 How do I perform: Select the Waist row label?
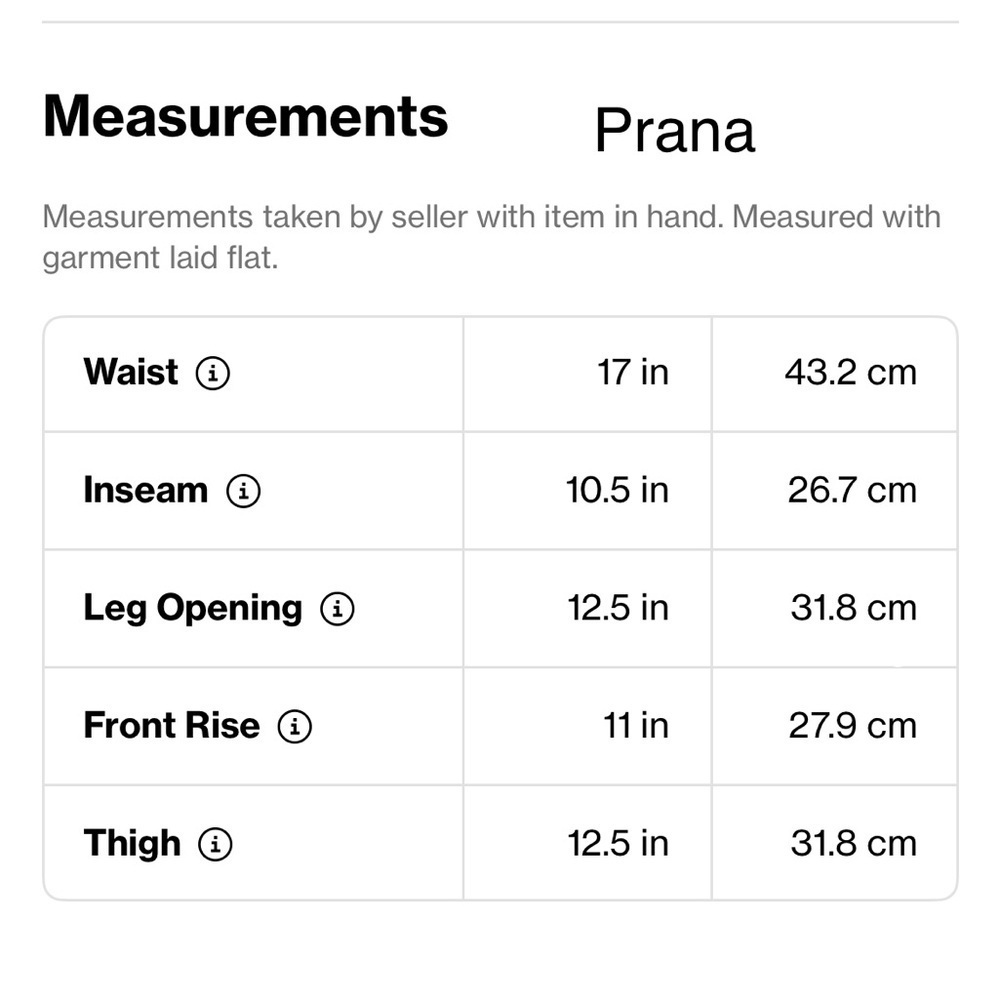131,372
